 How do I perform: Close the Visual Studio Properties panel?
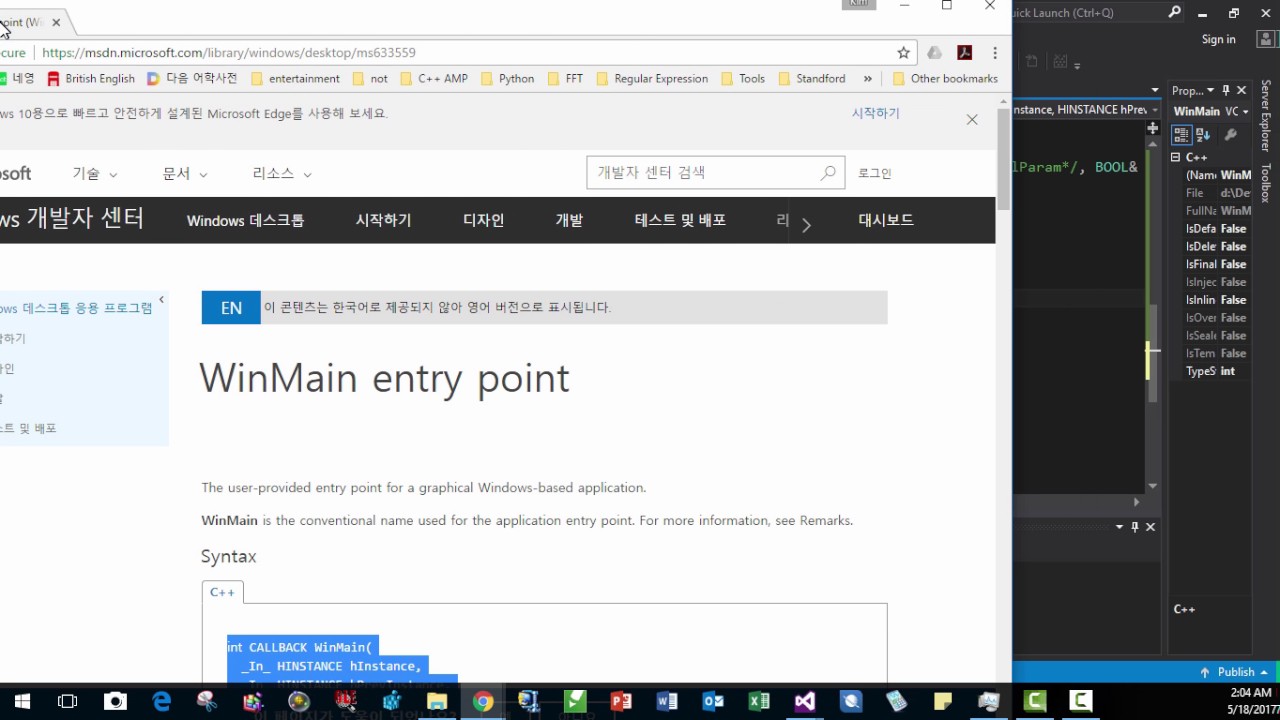tap(1242, 90)
